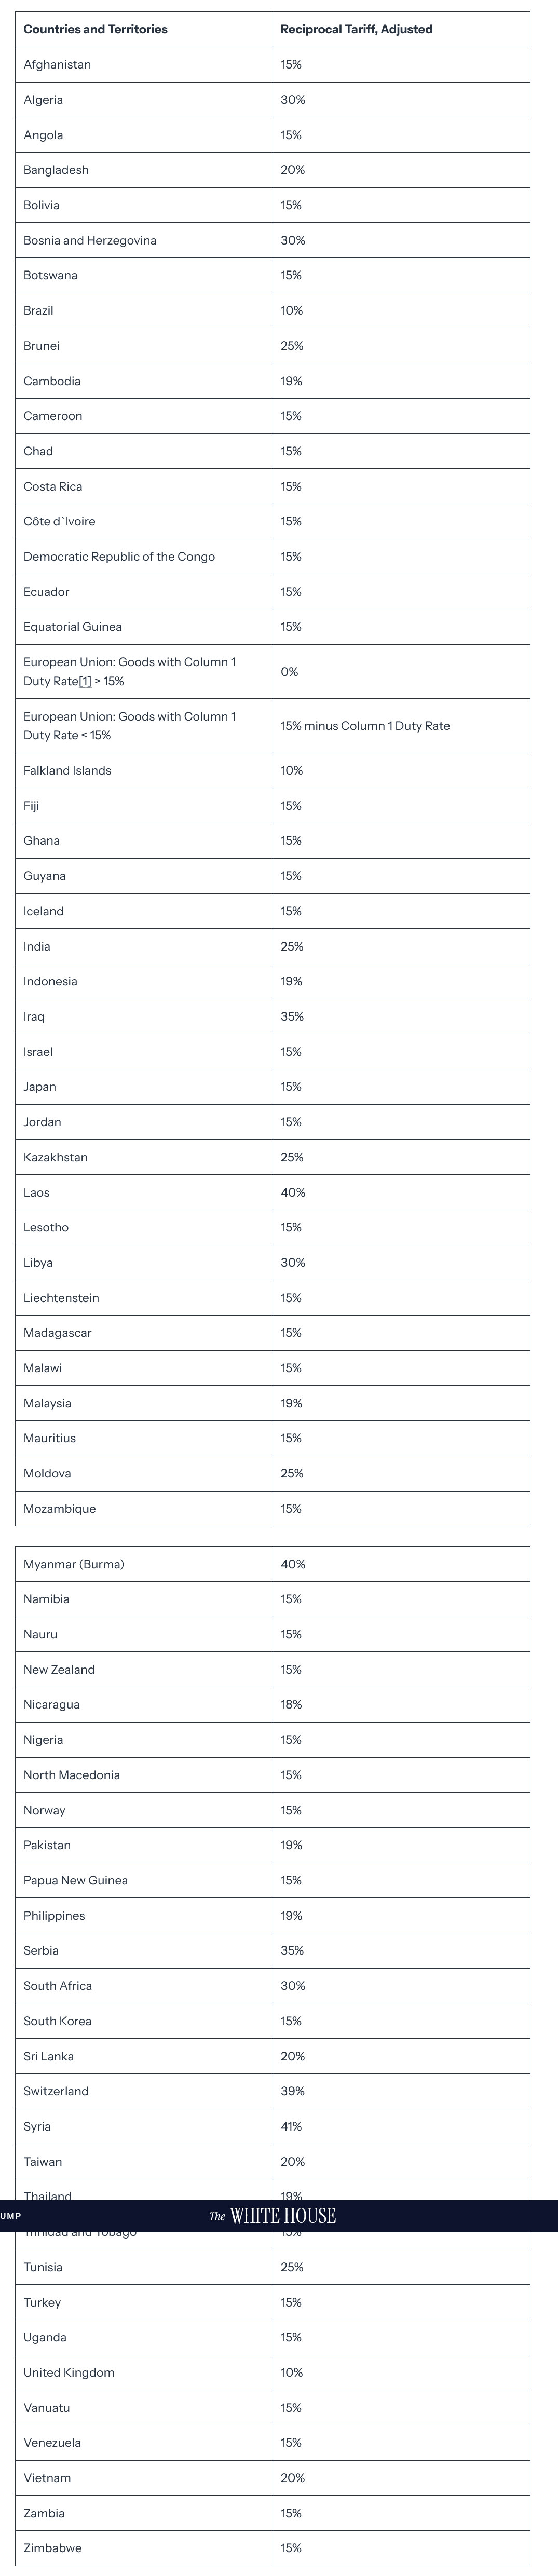The height and width of the screenshot is (2576, 558).
Task: Click Switzerland's 39% tariff value
Action: point(292,2091)
